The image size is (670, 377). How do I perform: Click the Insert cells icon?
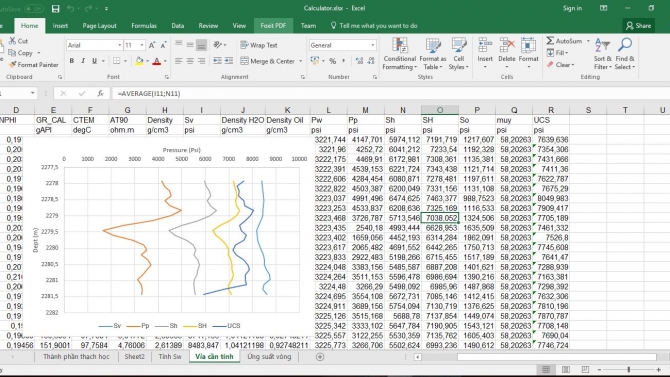[x=485, y=54]
